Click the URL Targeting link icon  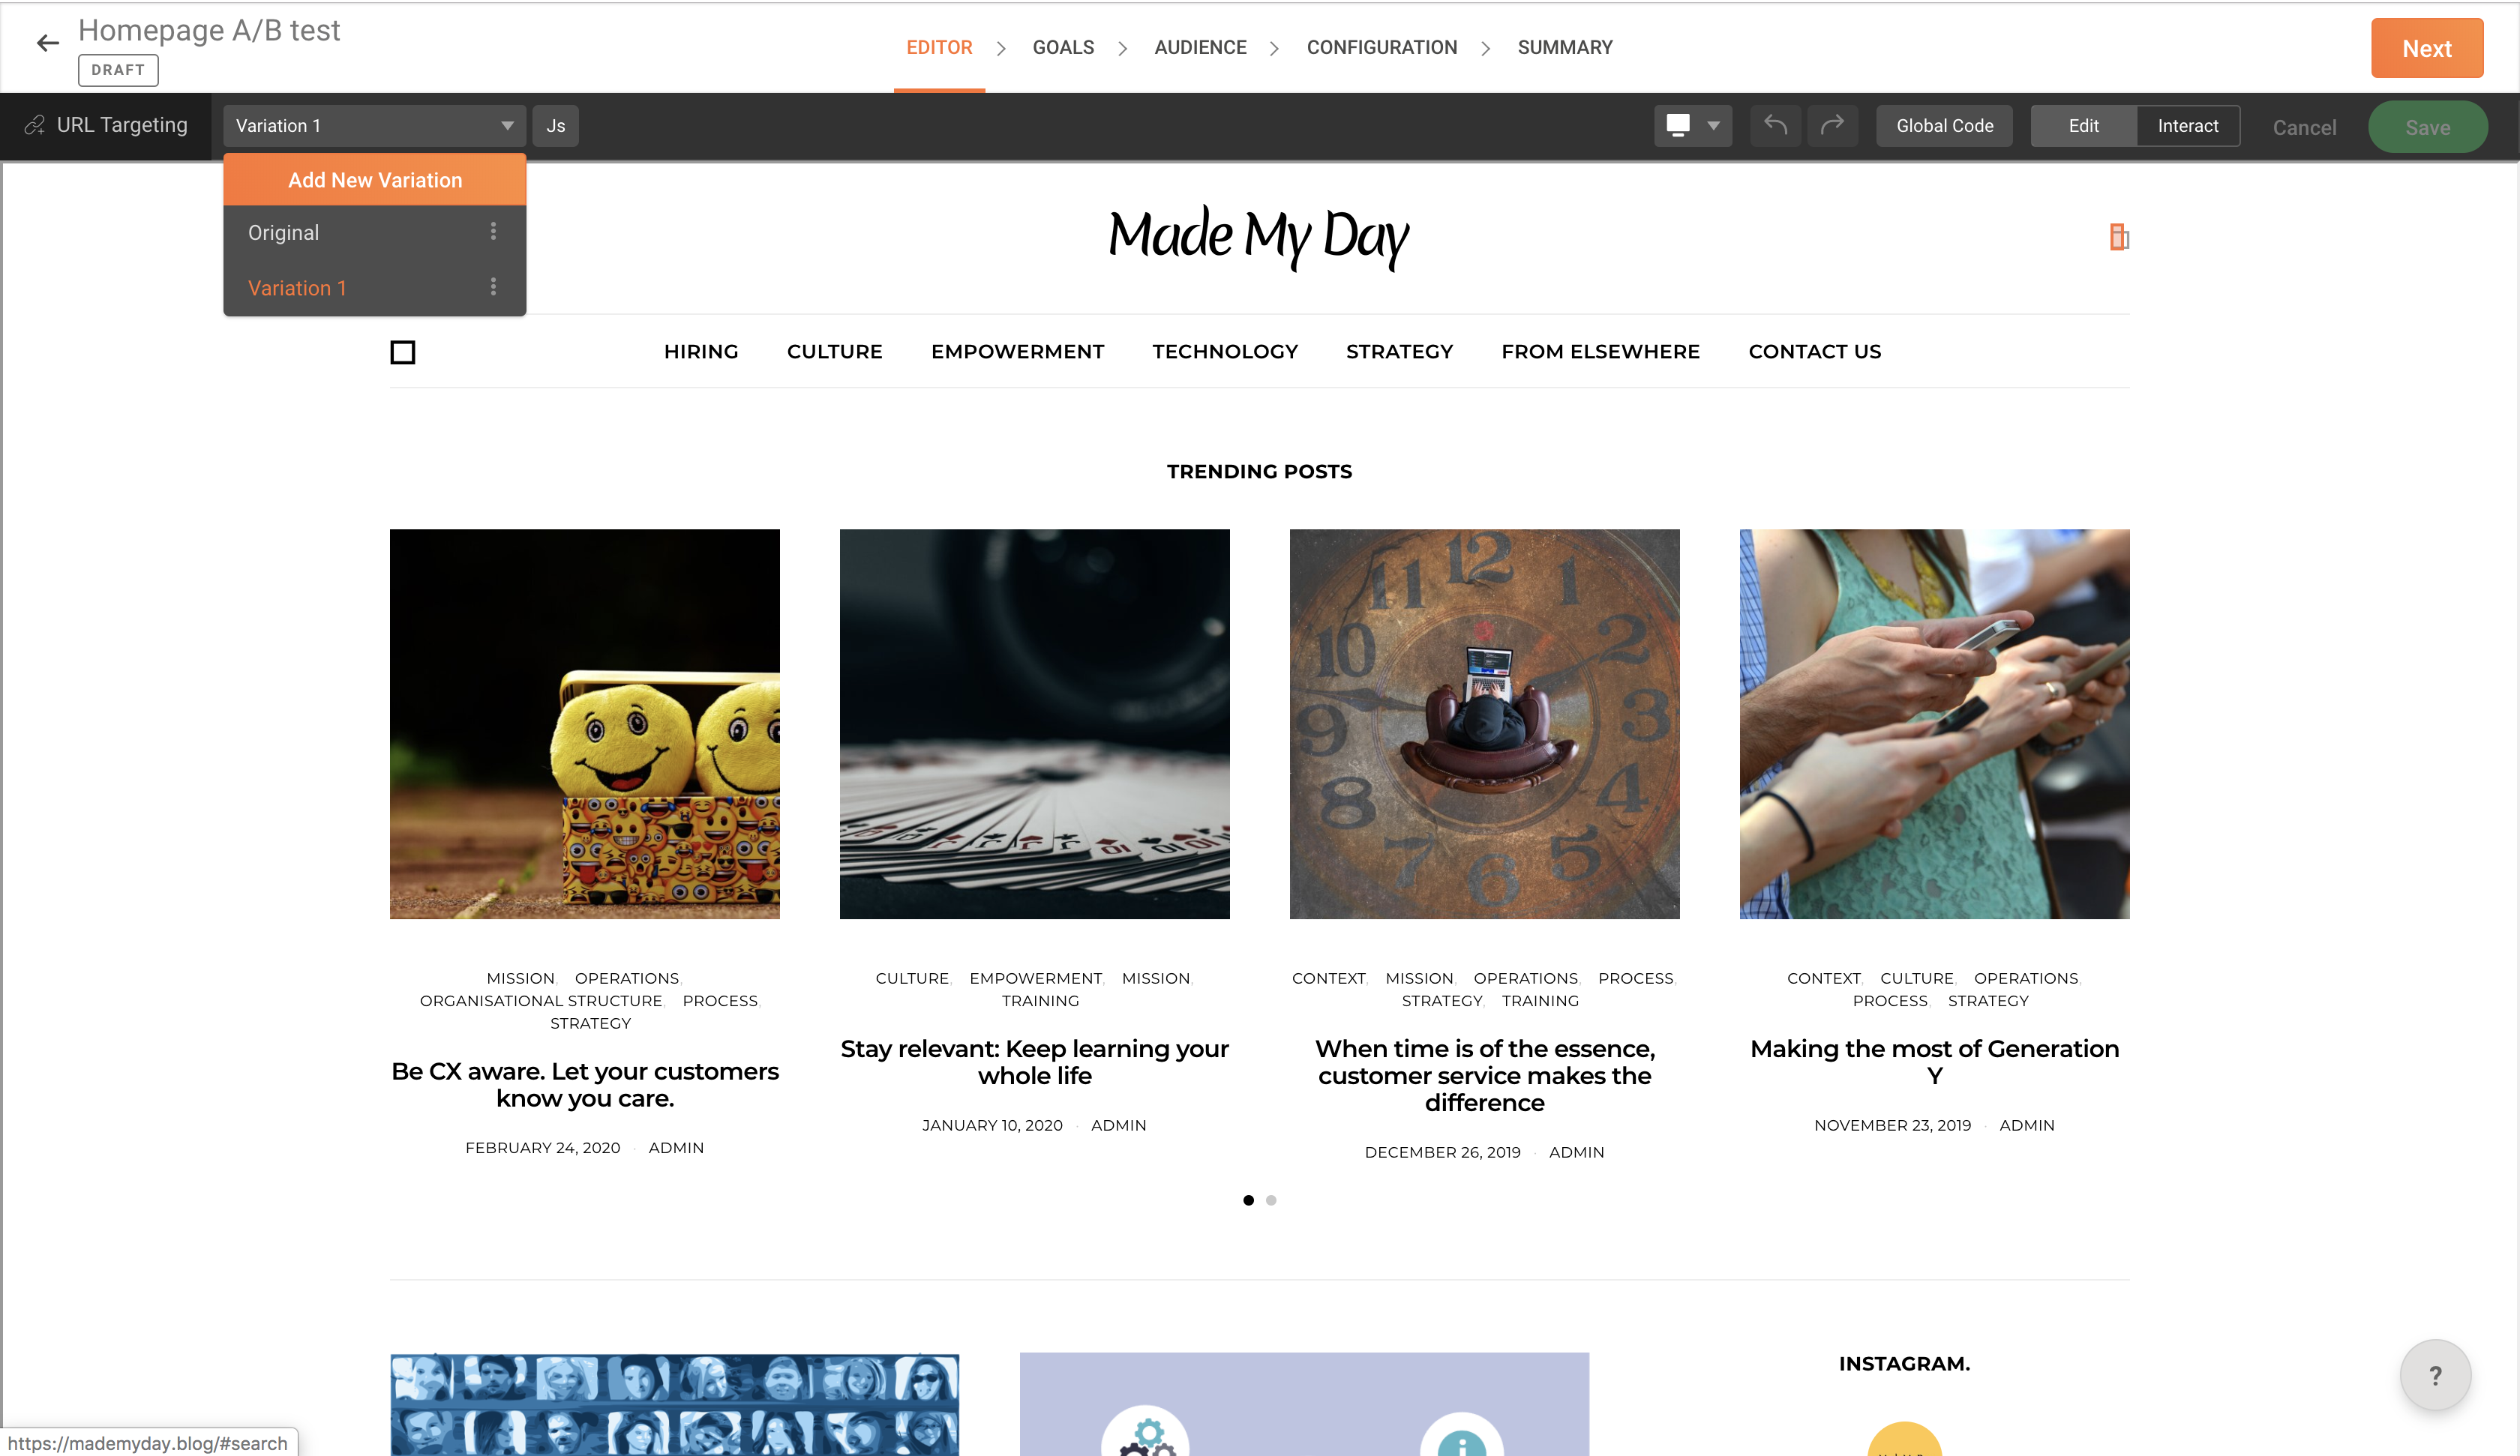(35, 125)
